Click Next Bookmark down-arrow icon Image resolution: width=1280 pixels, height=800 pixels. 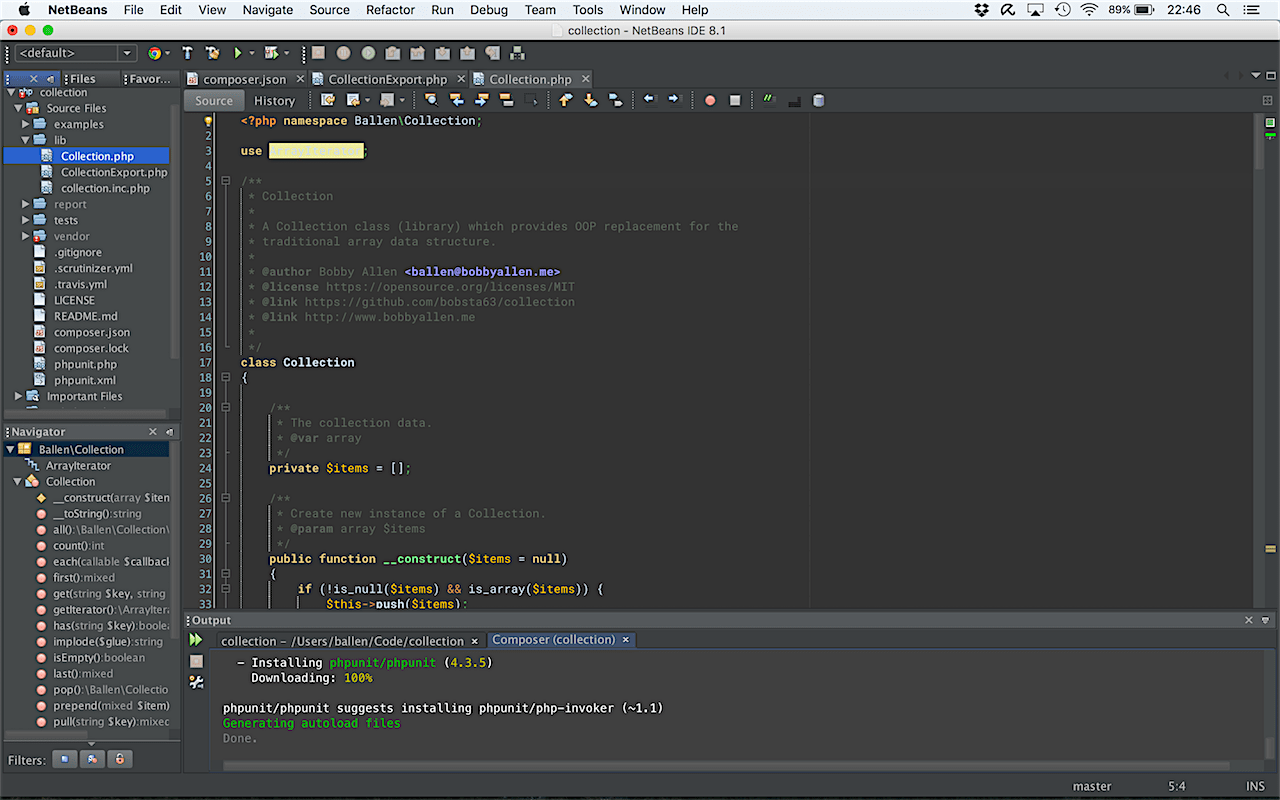point(590,100)
